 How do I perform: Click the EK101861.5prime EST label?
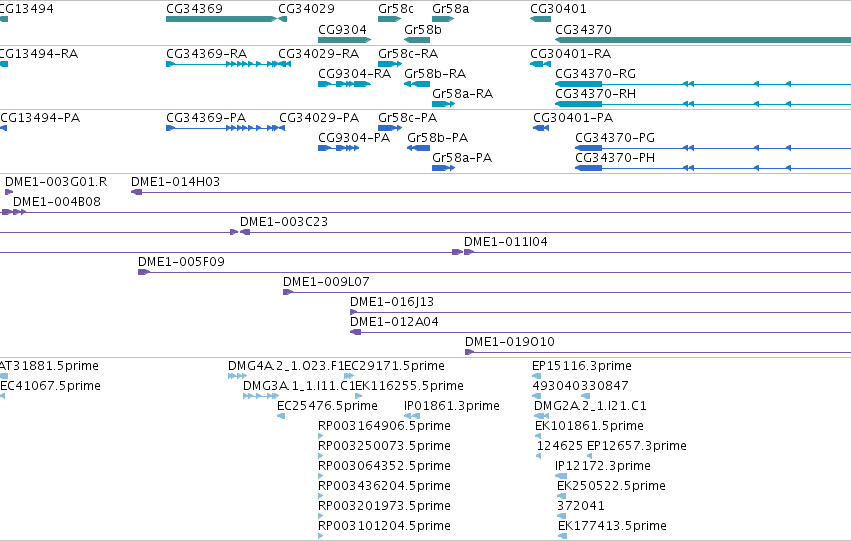point(589,426)
